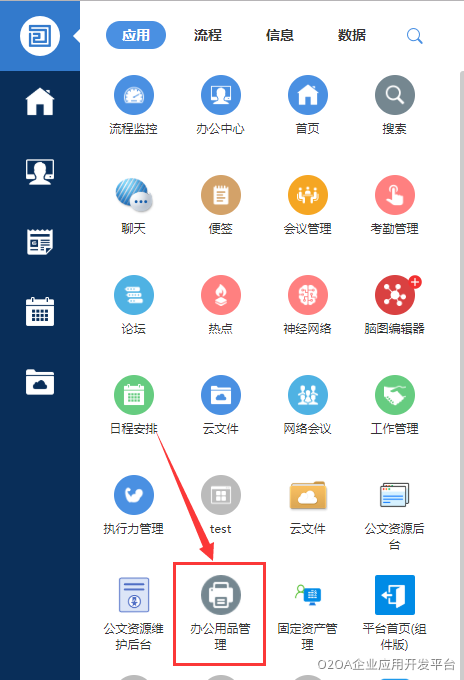464x680 pixels.
Task: Open the 会议管理 app
Action: [308, 205]
